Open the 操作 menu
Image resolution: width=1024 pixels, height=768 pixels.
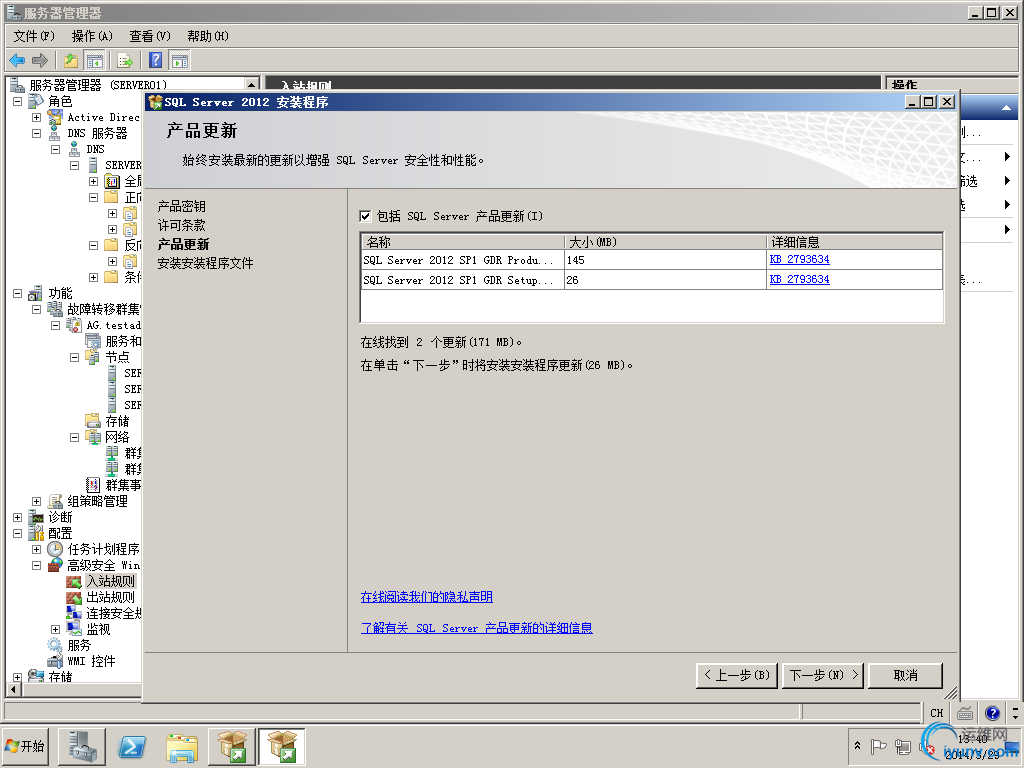tap(91, 35)
